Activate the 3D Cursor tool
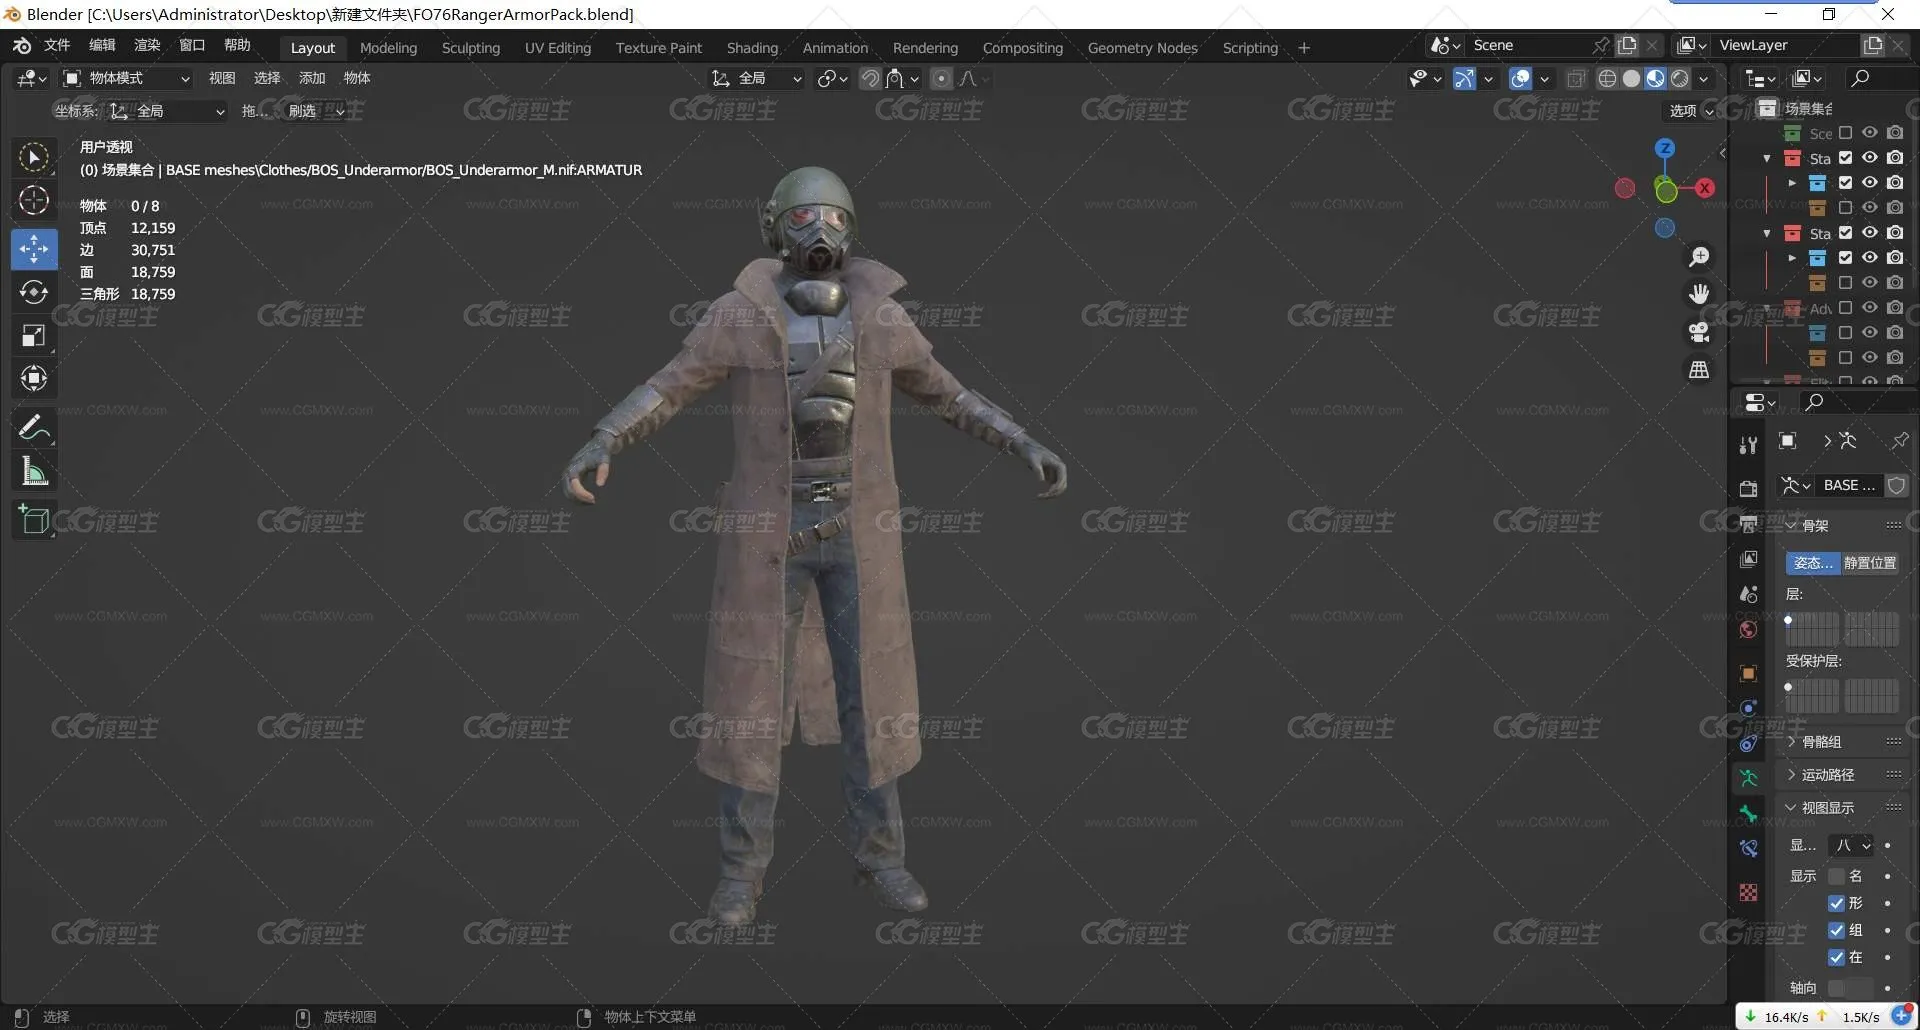This screenshot has height=1030, width=1920. (34, 201)
